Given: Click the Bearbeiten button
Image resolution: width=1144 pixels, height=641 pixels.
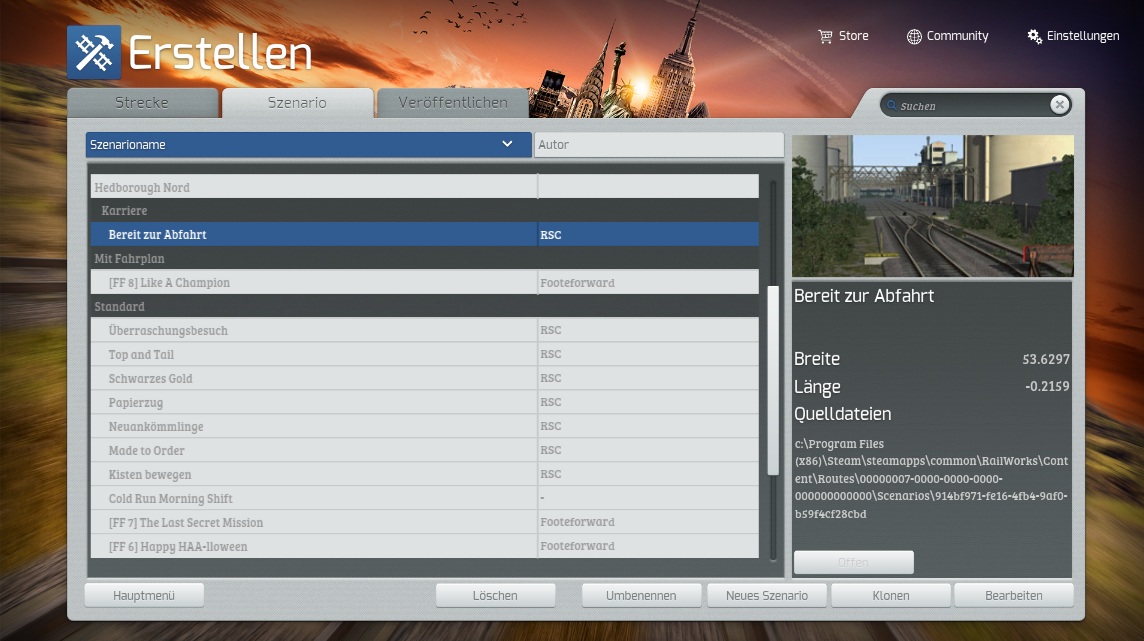Looking at the screenshot, I should point(1013,595).
